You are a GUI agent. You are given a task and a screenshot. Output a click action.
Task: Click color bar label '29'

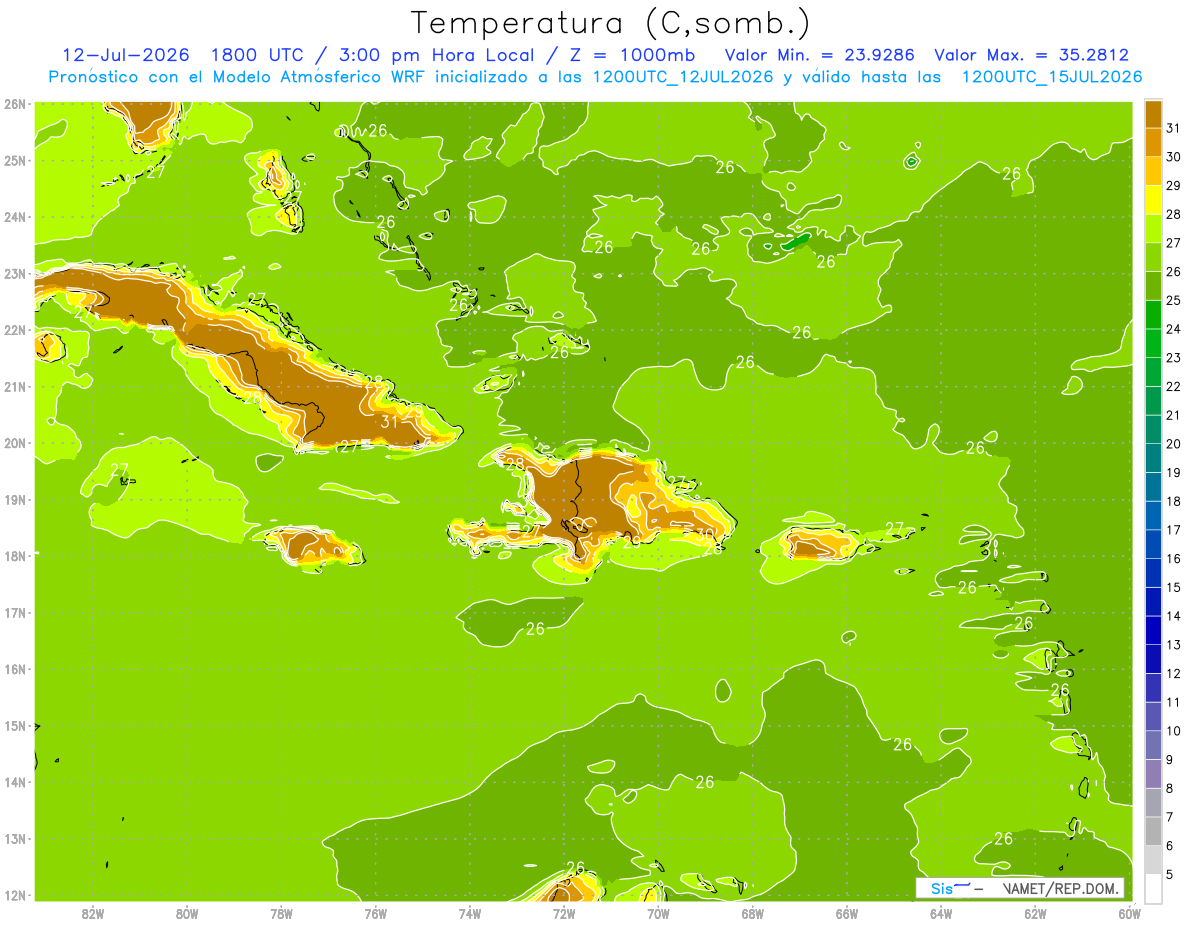click(1174, 185)
